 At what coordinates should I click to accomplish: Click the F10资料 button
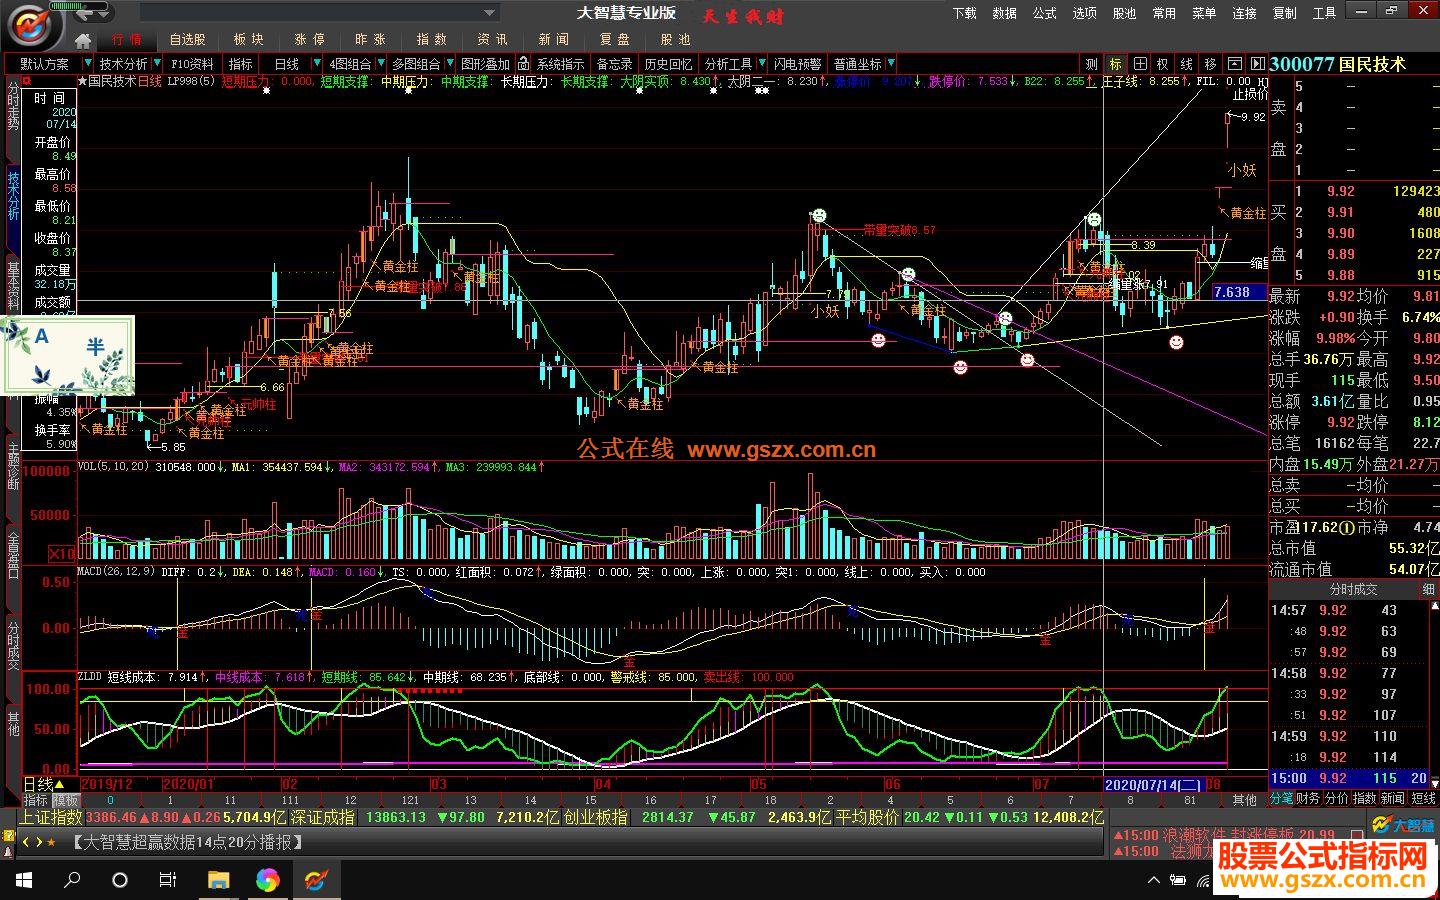click(x=193, y=64)
